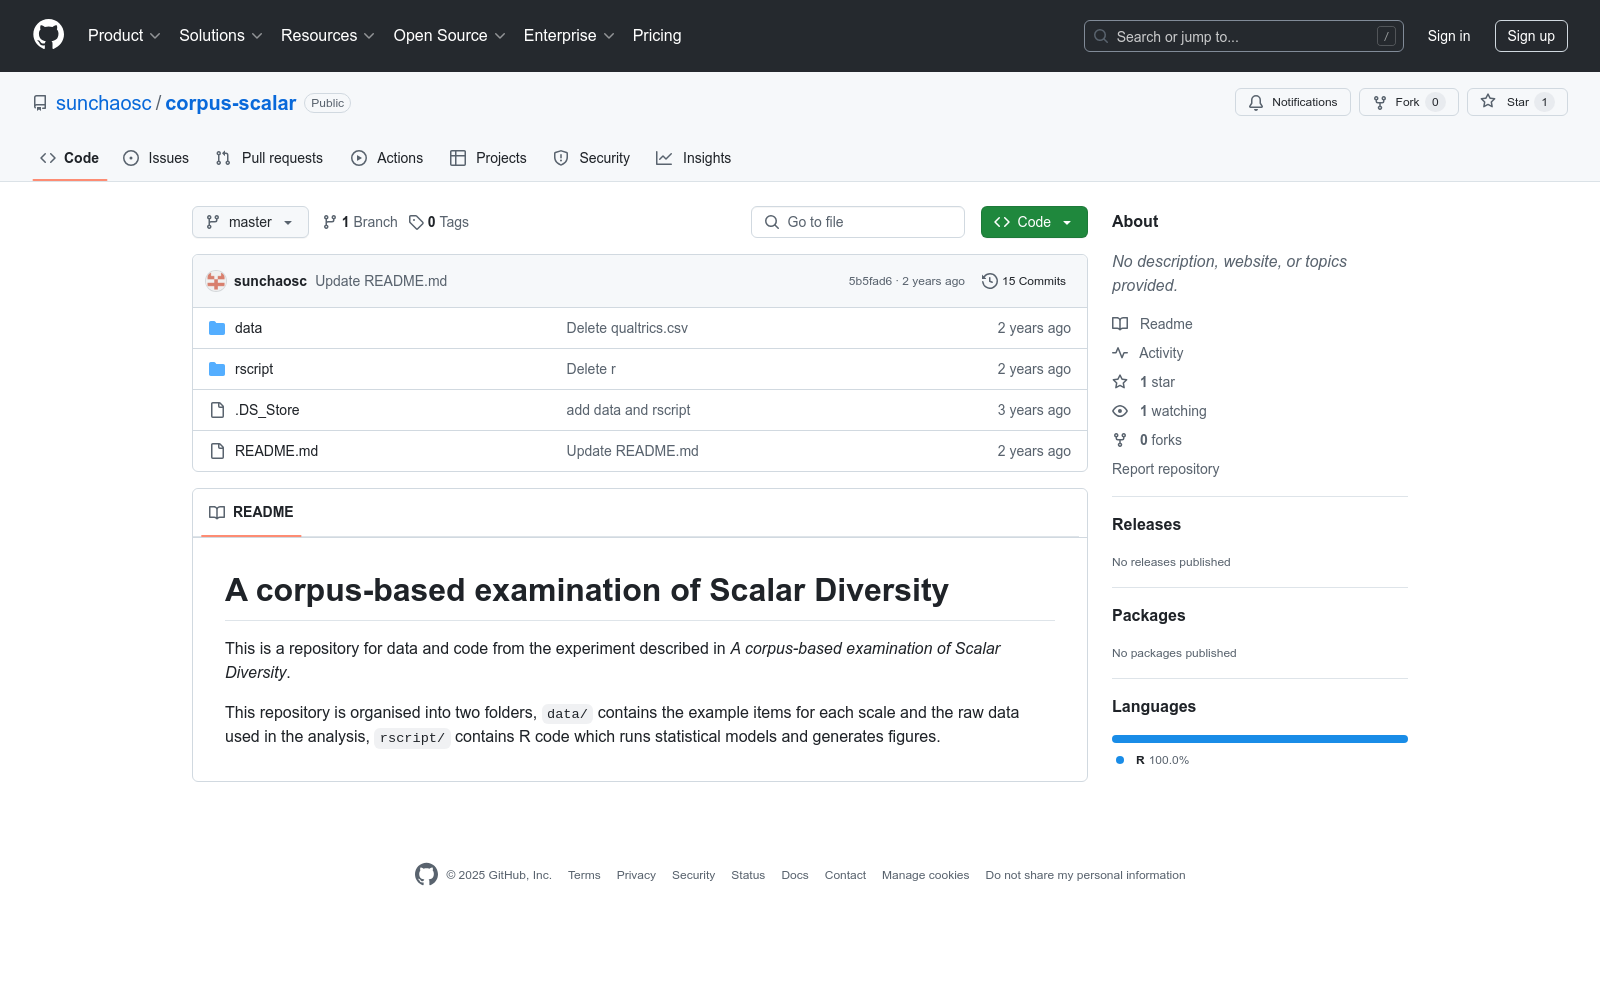Image resolution: width=1600 pixels, height=1000 pixels.
Task: Click the eye icon beside 1 watching
Action: [x=1120, y=411]
